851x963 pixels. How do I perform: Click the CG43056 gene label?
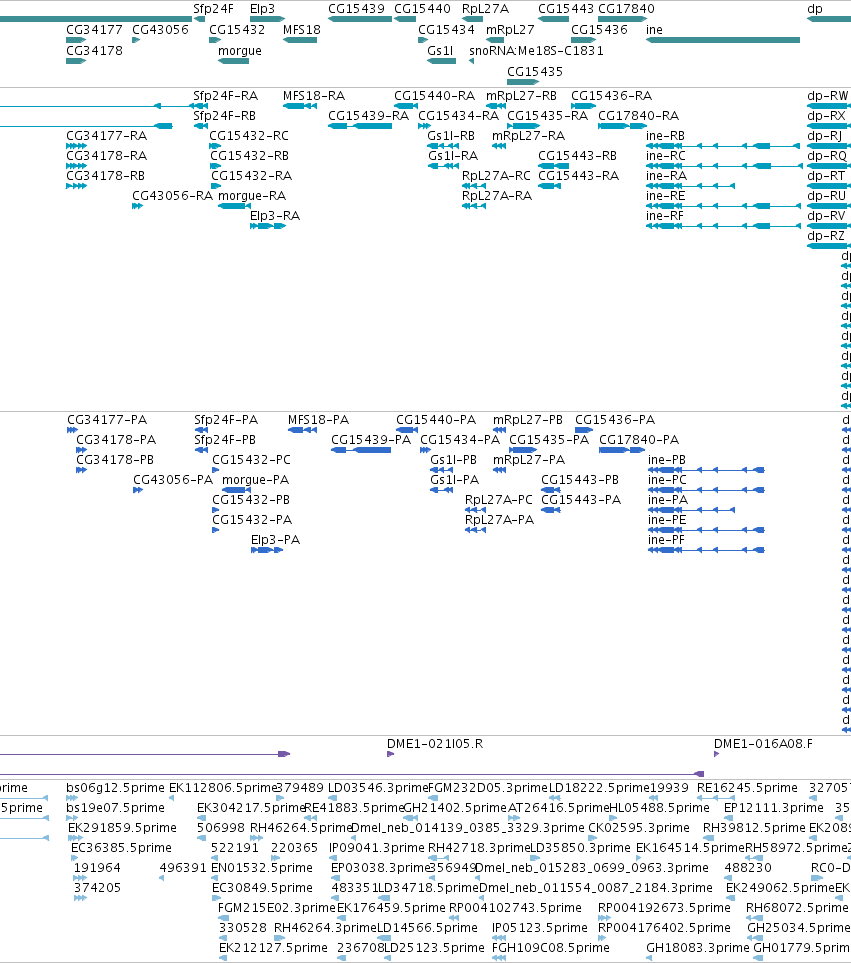coord(160,29)
